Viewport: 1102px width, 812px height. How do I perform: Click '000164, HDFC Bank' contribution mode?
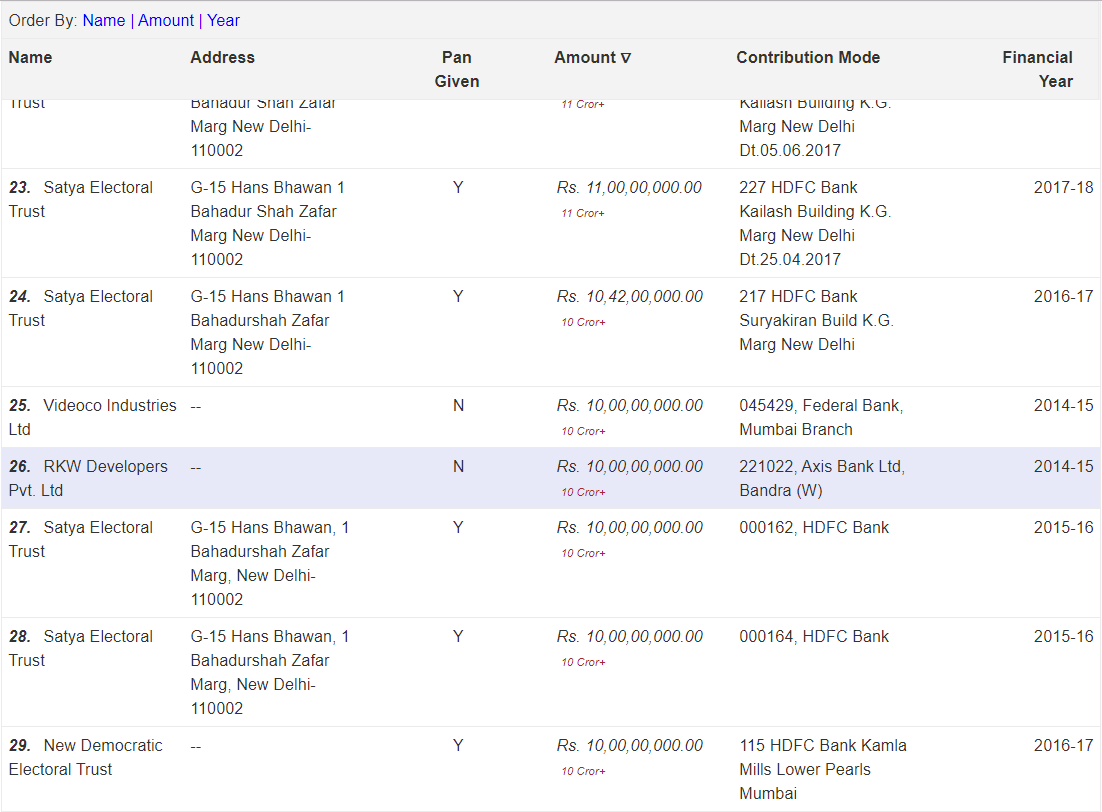tap(814, 637)
